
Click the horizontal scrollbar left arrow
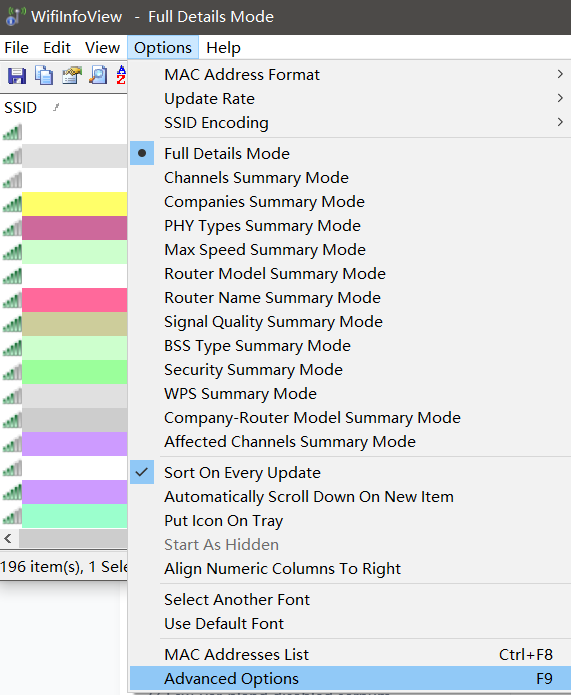pyautogui.click(x=8, y=539)
